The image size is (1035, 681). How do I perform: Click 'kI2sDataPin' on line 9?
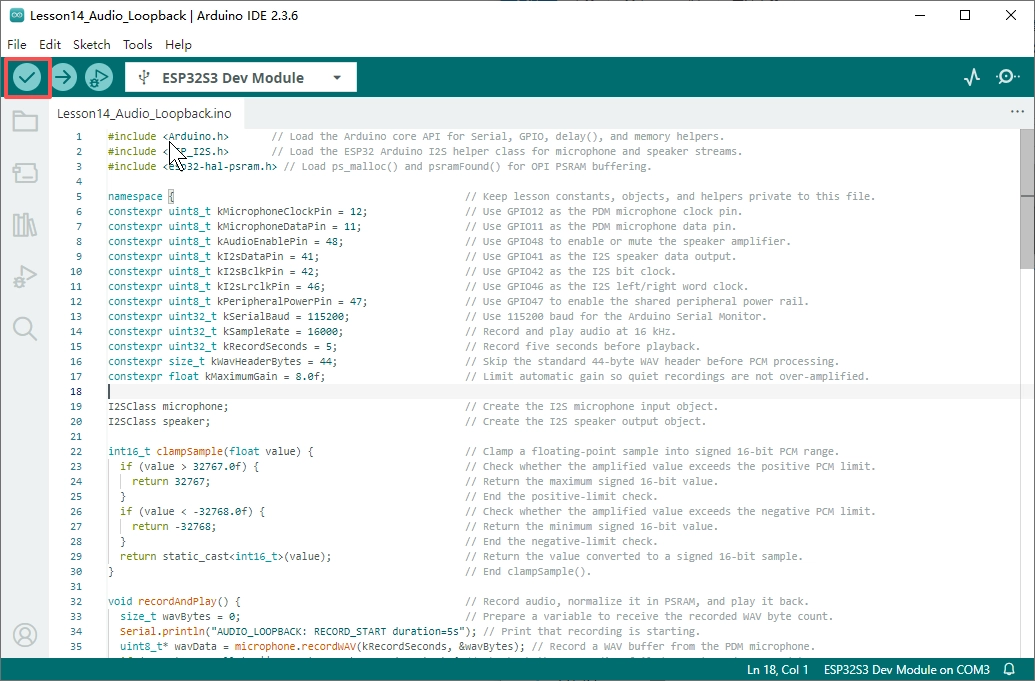coord(250,257)
